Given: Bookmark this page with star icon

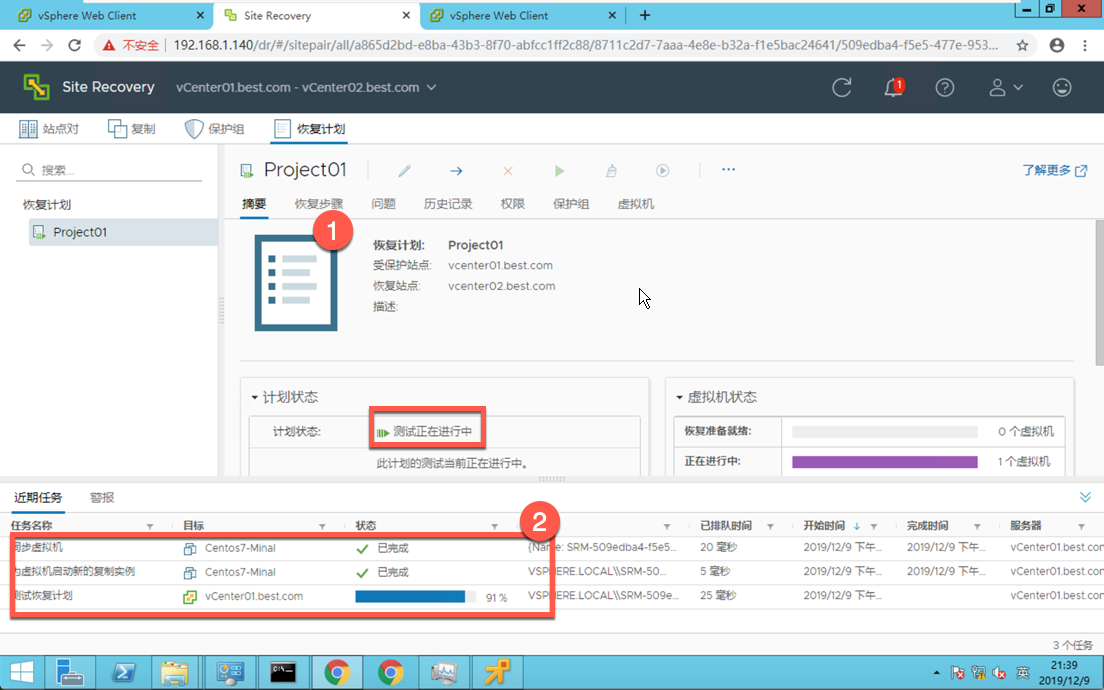Looking at the screenshot, I should (x=1022, y=45).
